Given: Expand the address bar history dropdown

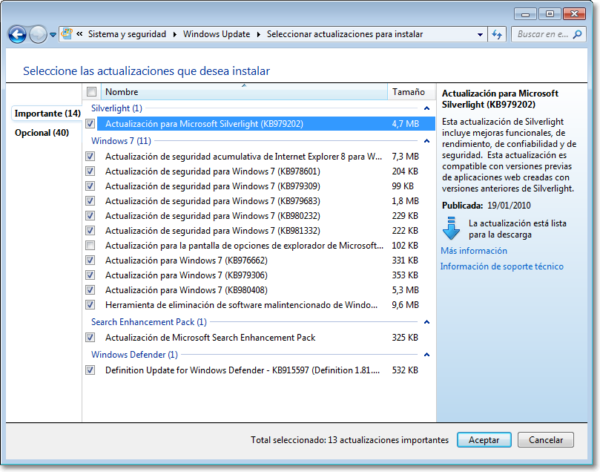Looking at the screenshot, I should point(480,34).
